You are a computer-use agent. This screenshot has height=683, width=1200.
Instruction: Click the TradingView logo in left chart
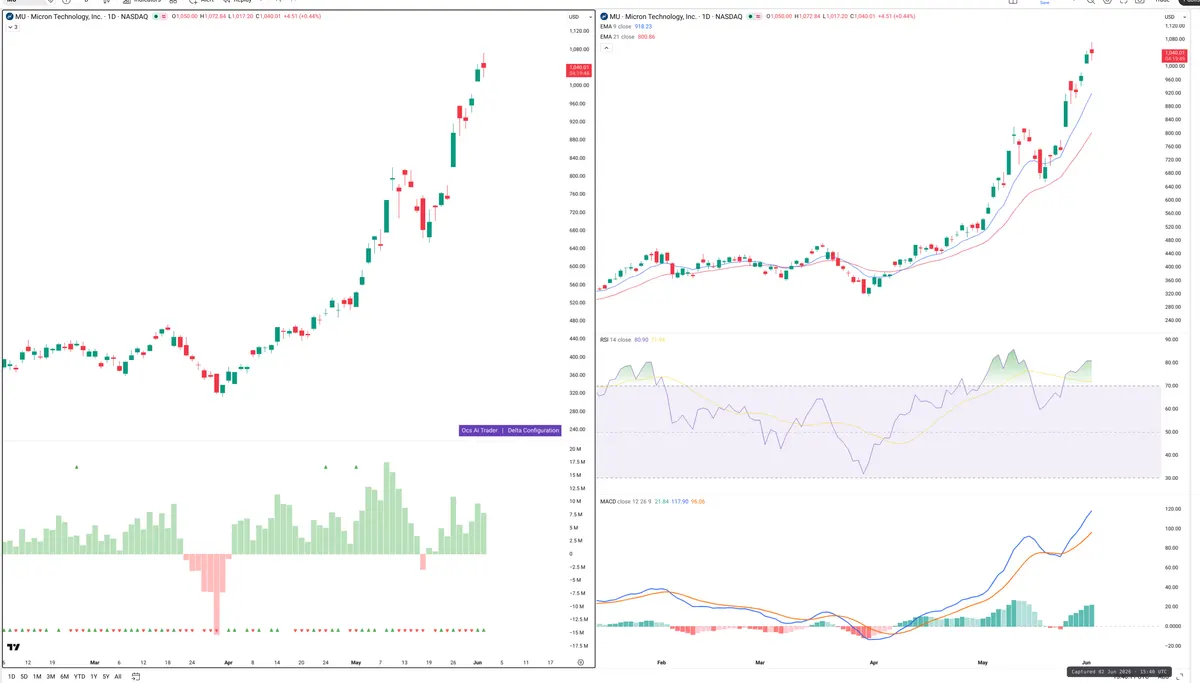(x=11, y=648)
